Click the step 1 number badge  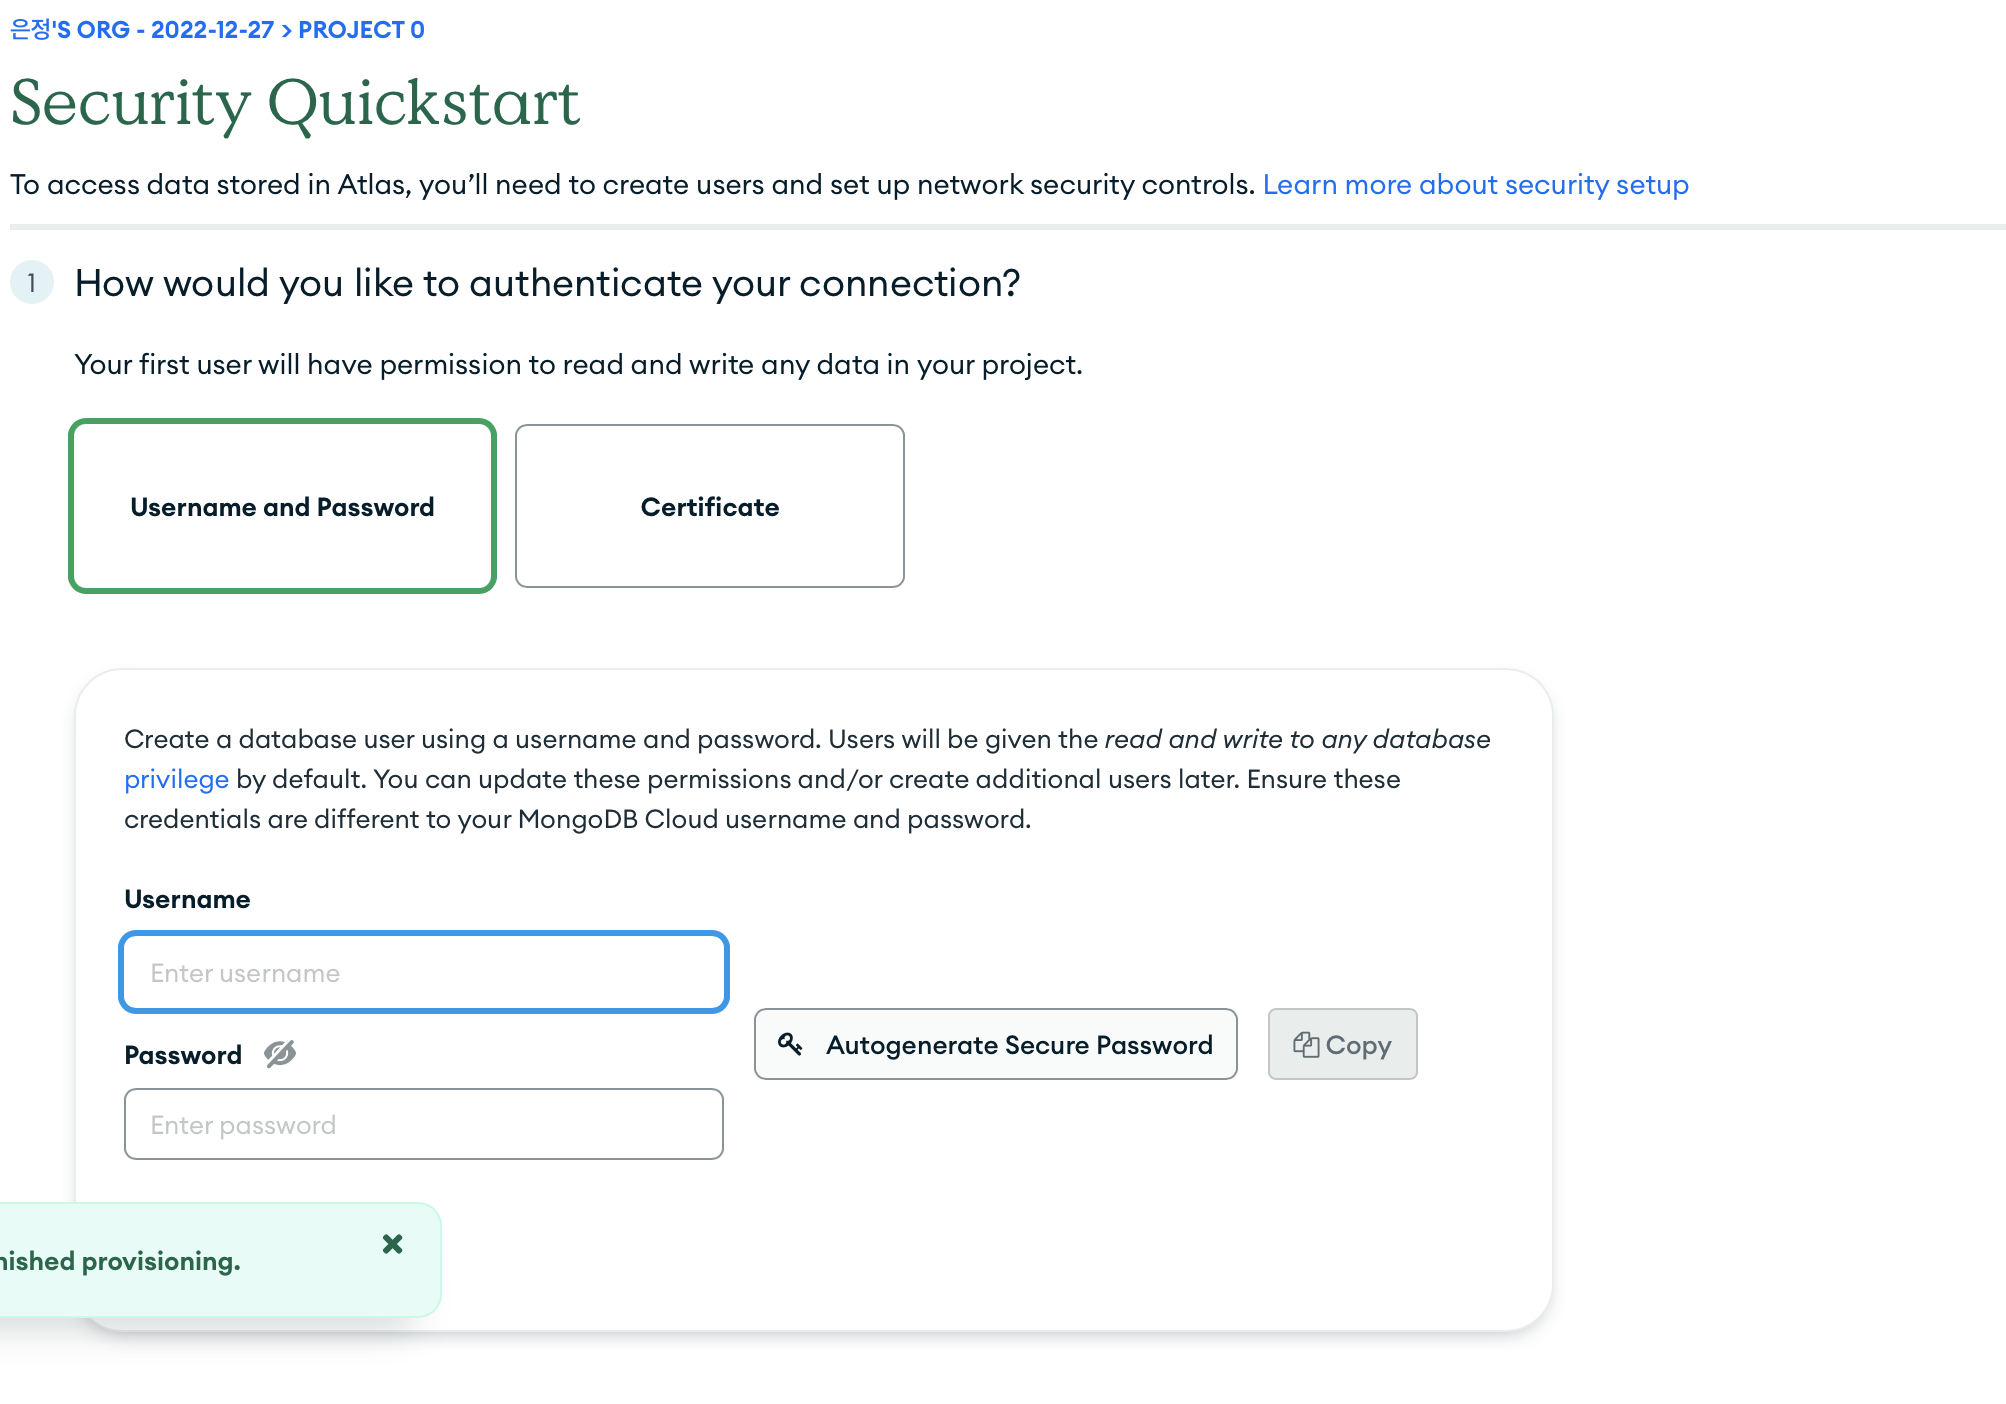click(32, 283)
